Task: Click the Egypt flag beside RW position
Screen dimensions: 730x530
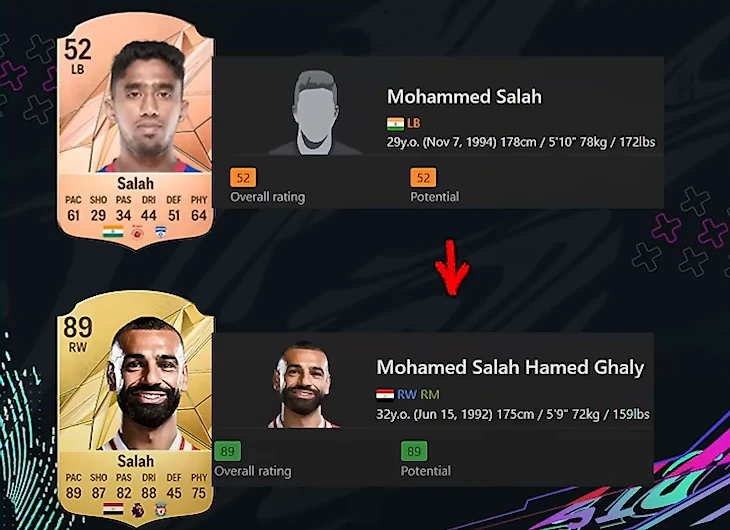Action: tap(385, 395)
